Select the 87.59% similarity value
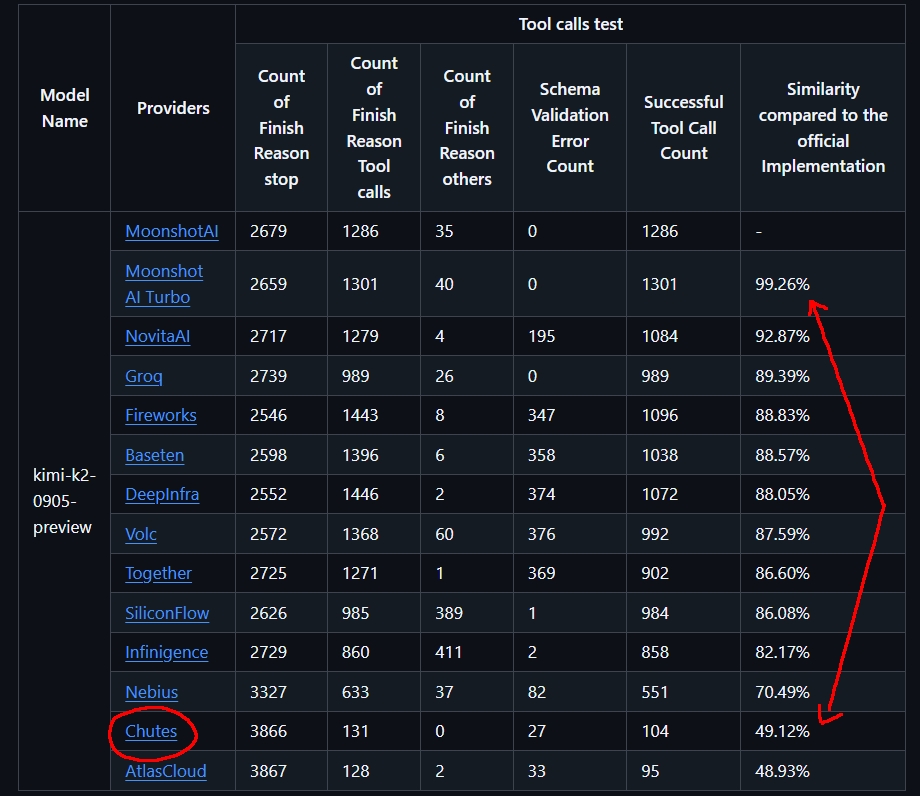920x796 pixels. [782, 534]
